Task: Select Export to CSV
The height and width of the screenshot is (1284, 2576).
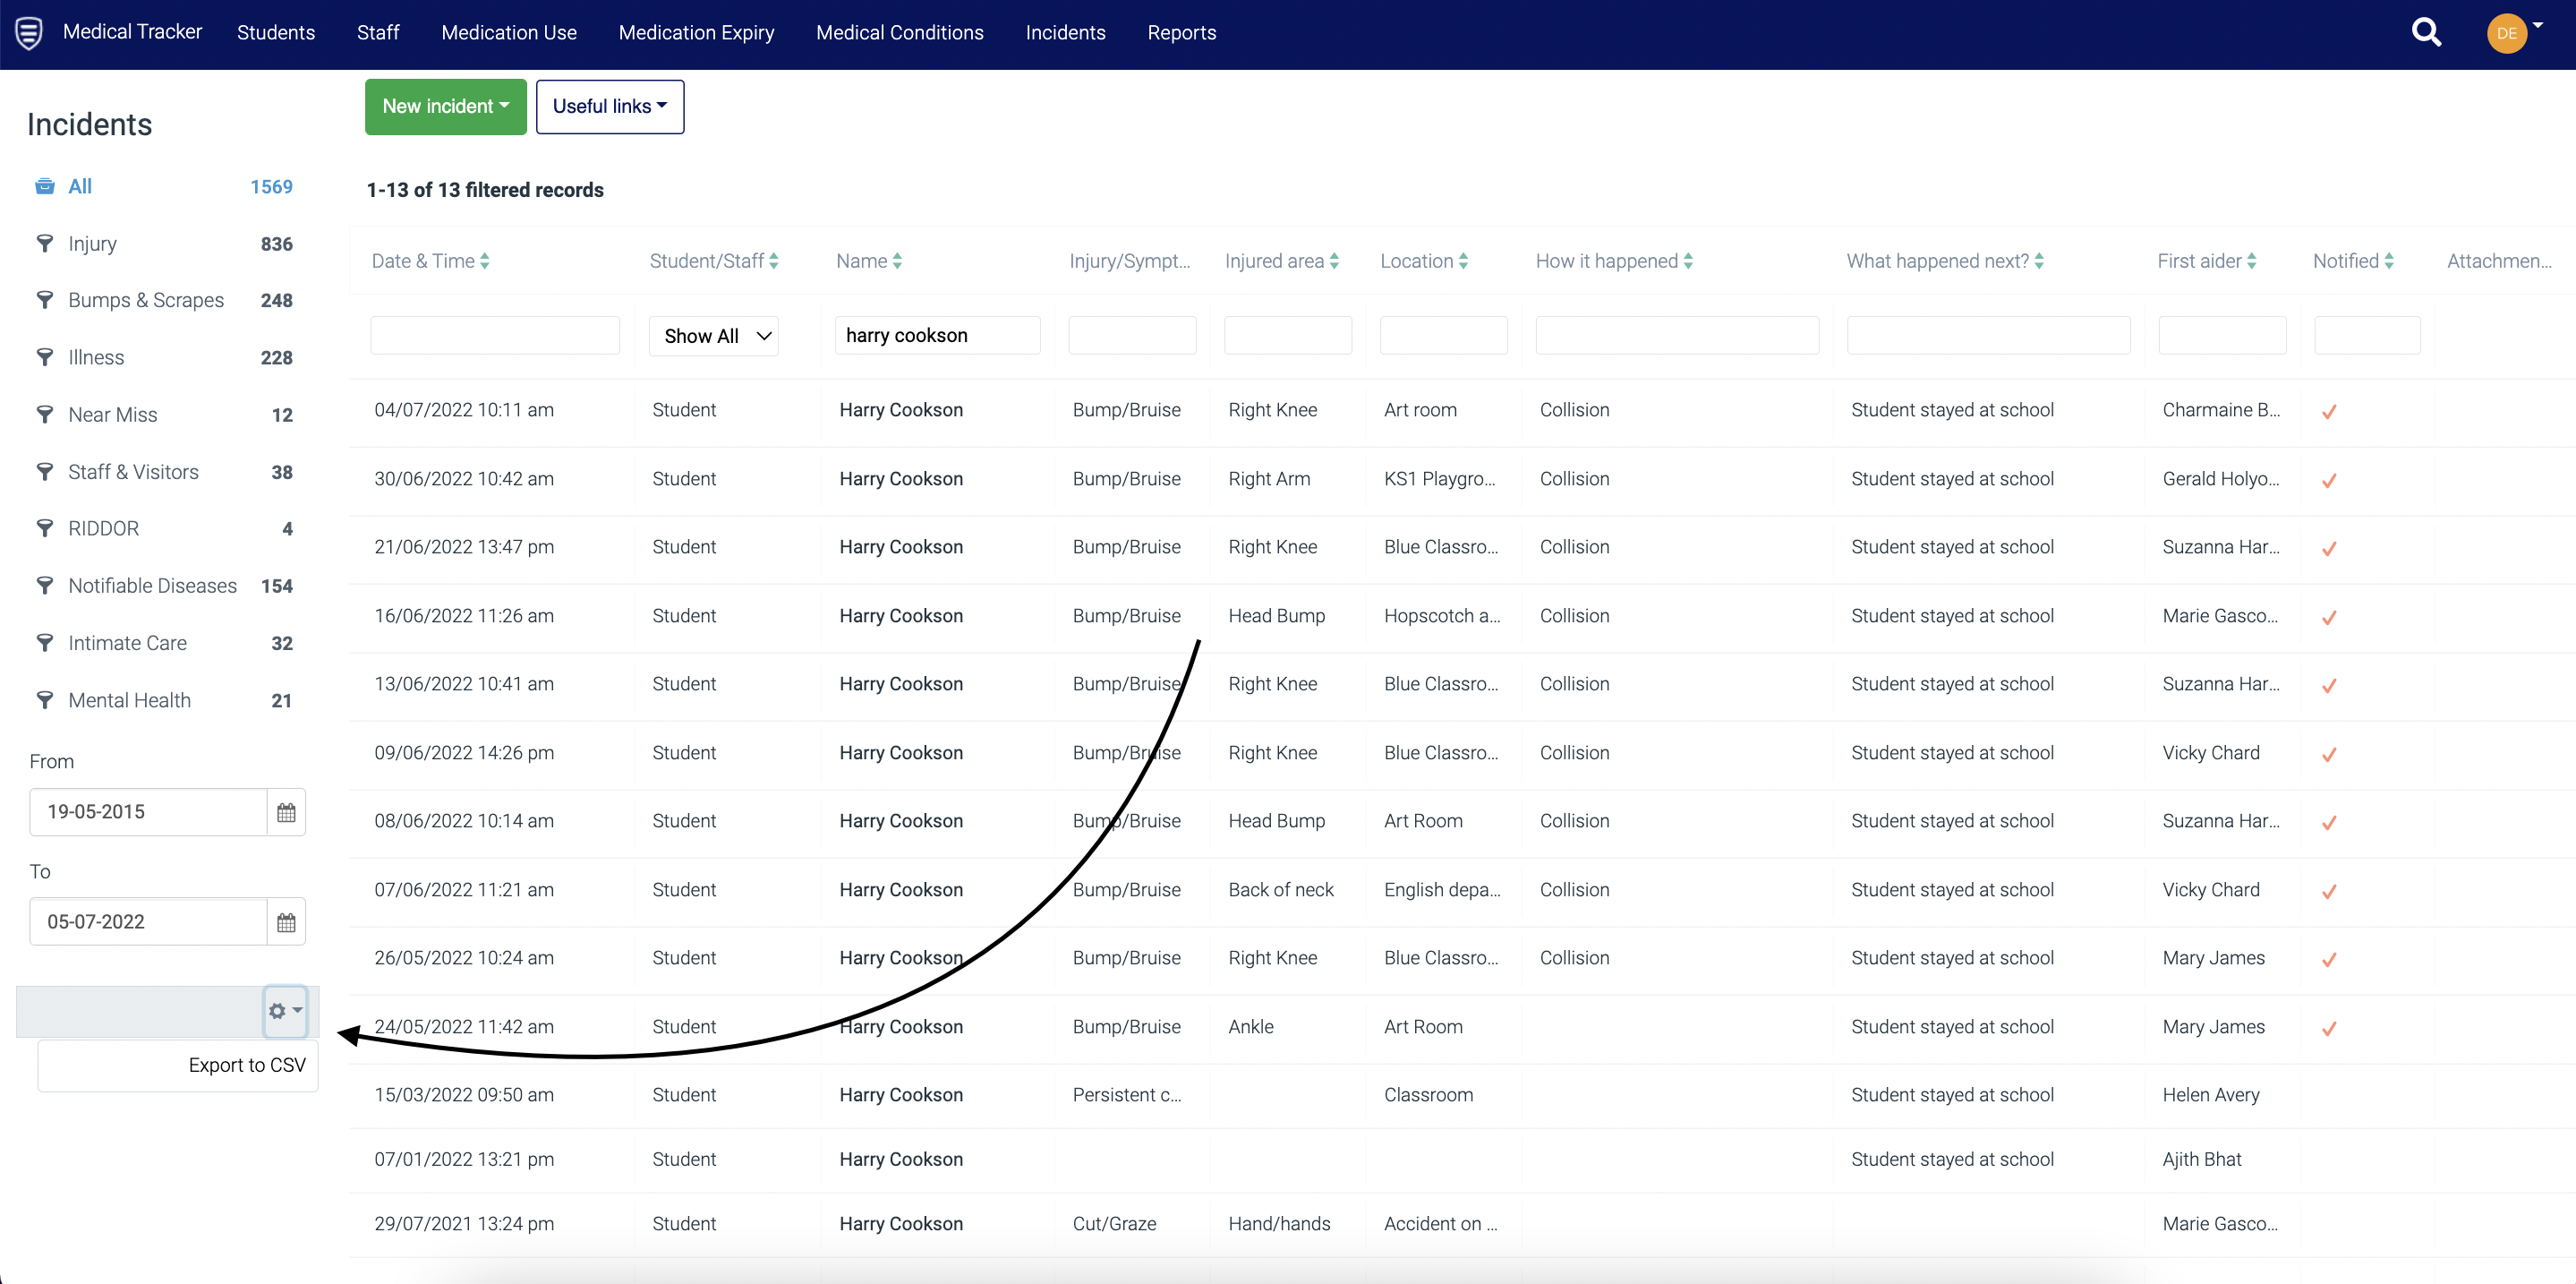Action: [x=246, y=1065]
